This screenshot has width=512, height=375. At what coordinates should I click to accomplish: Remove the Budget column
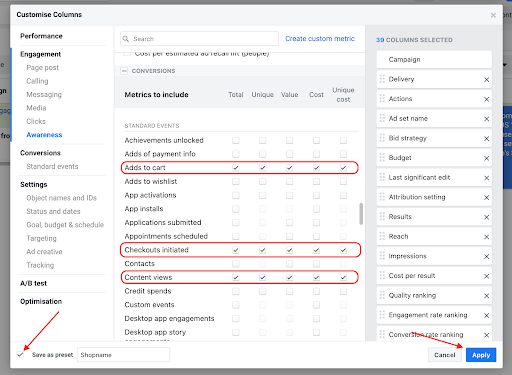click(486, 158)
